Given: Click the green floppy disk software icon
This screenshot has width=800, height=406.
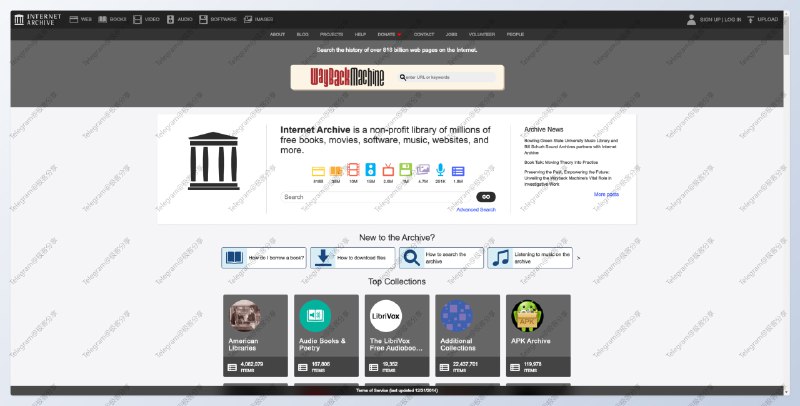Looking at the screenshot, I should [405, 171].
